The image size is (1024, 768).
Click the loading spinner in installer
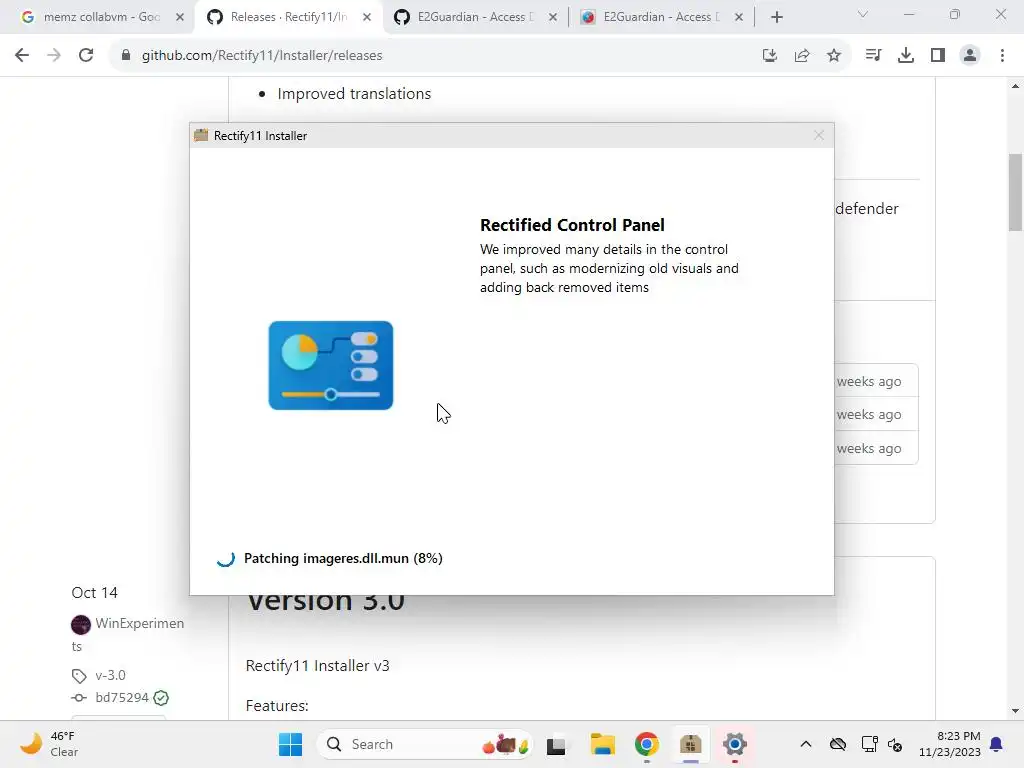click(x=226, y=558)
